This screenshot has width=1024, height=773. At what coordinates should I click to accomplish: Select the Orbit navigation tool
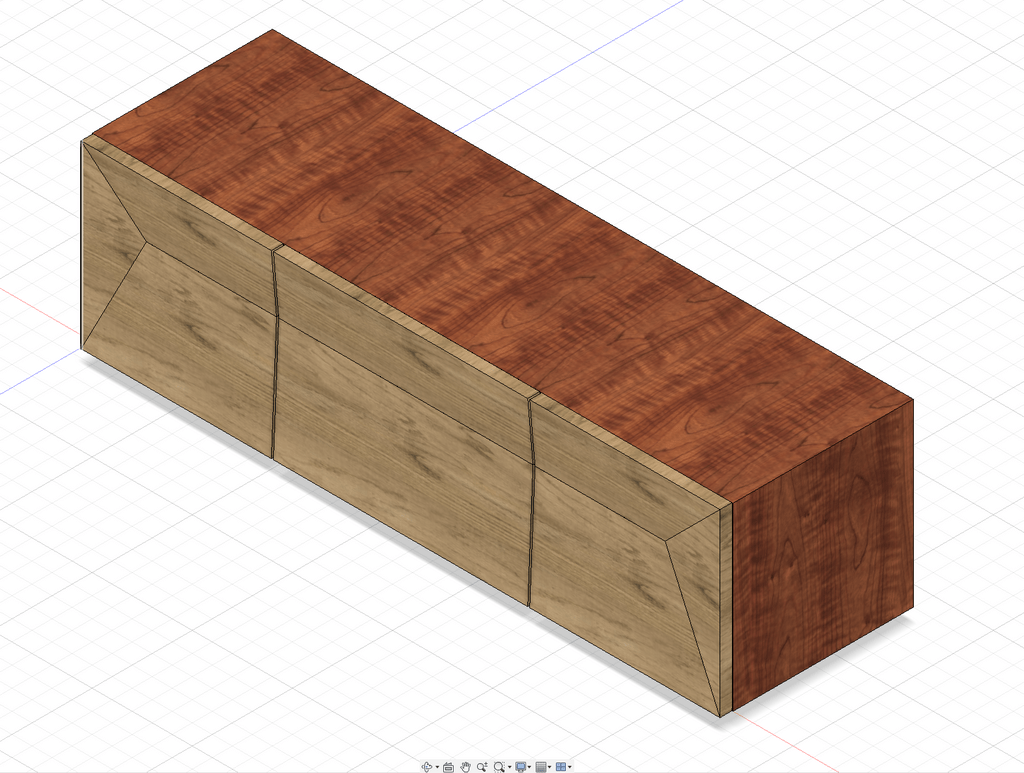click(426, 767)
